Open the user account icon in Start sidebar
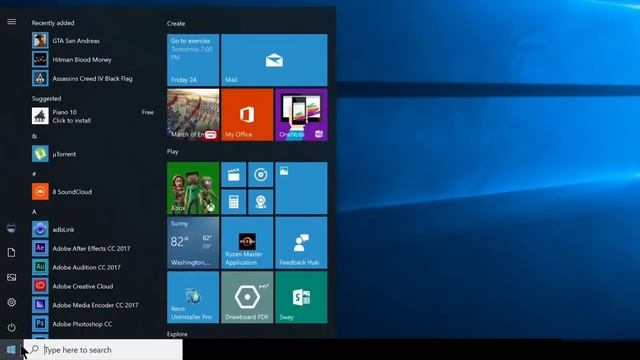Image resolution: width=640 pixels, height=360 pixels. coord(11,228)
